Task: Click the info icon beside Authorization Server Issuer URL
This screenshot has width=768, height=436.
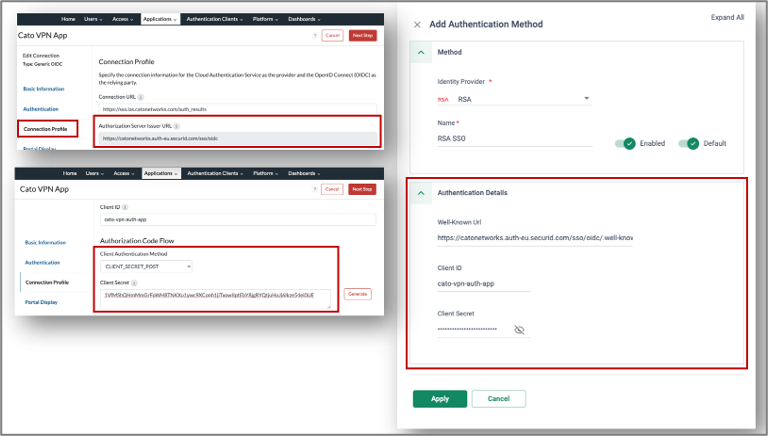Action: click(177, 126)
